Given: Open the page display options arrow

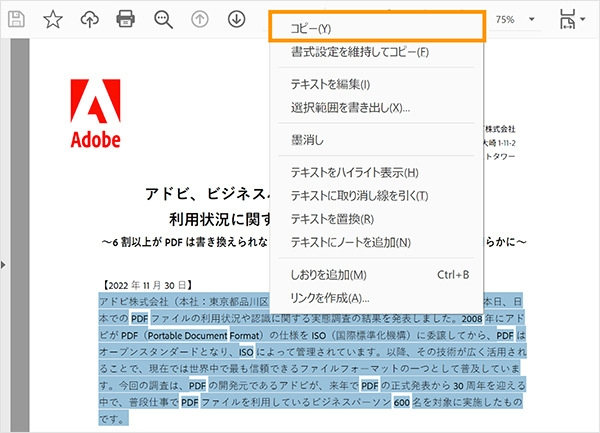Looking at the screenshot, I should click(583, 19).
